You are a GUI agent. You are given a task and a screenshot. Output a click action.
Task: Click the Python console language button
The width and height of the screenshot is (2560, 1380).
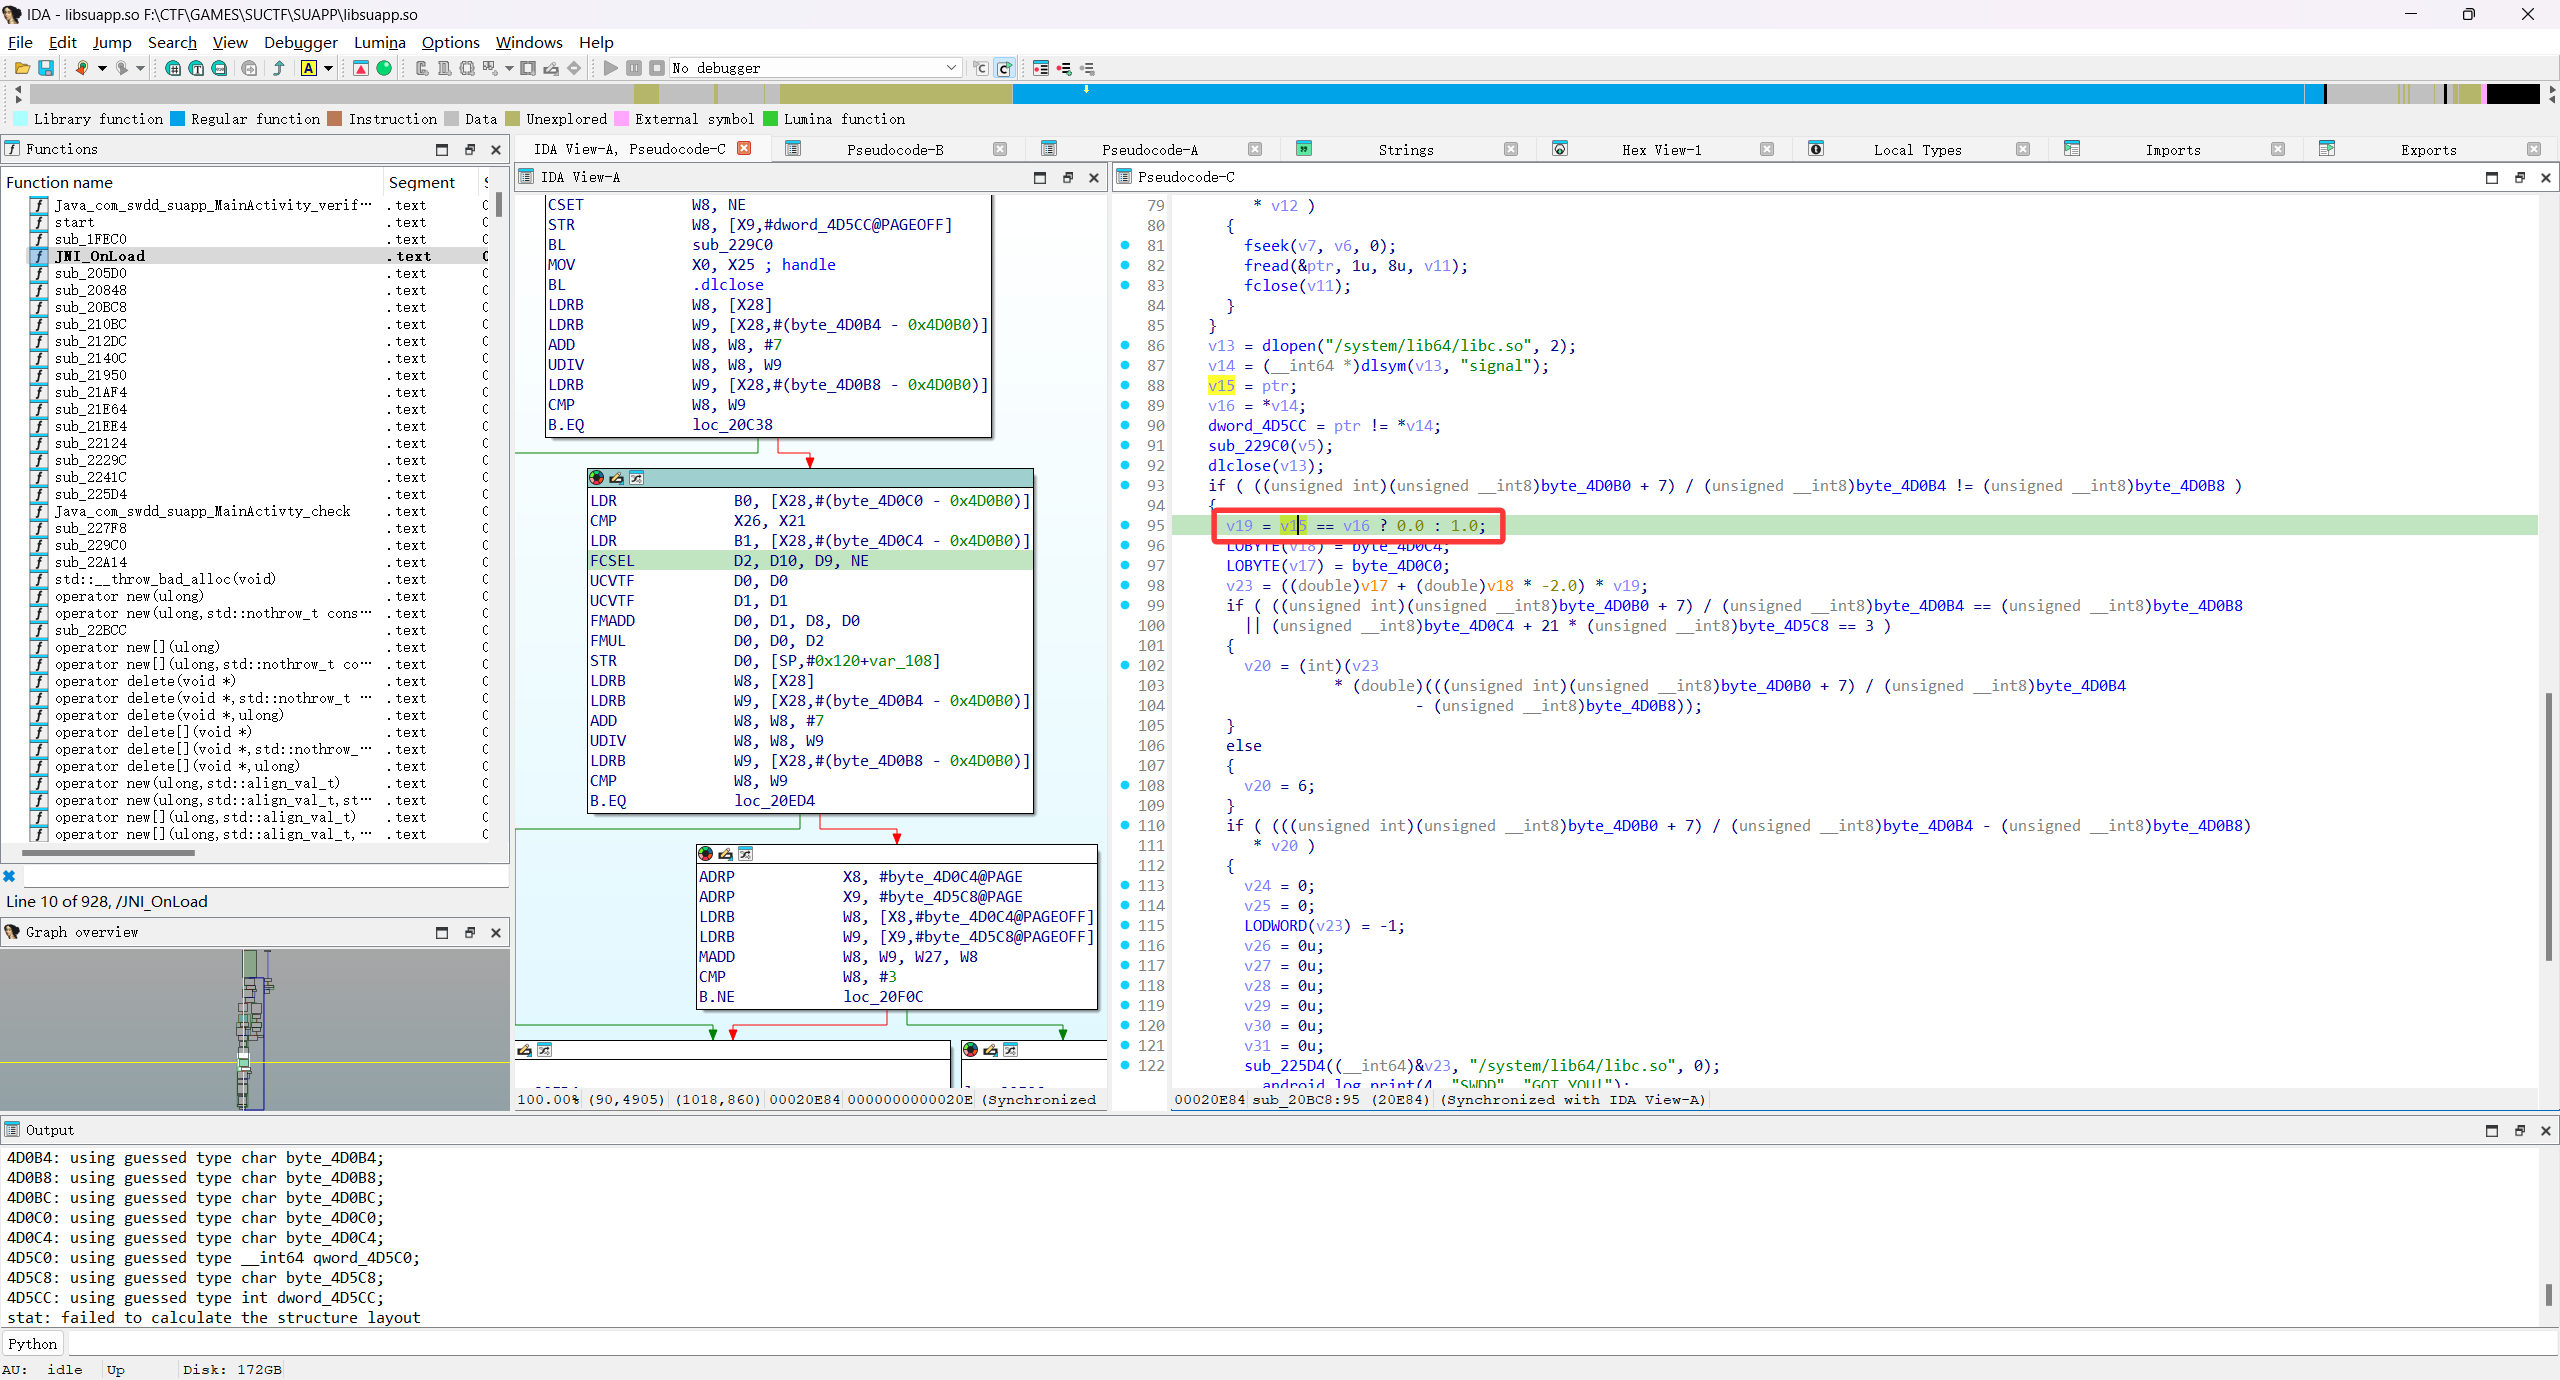point(32,1344)
